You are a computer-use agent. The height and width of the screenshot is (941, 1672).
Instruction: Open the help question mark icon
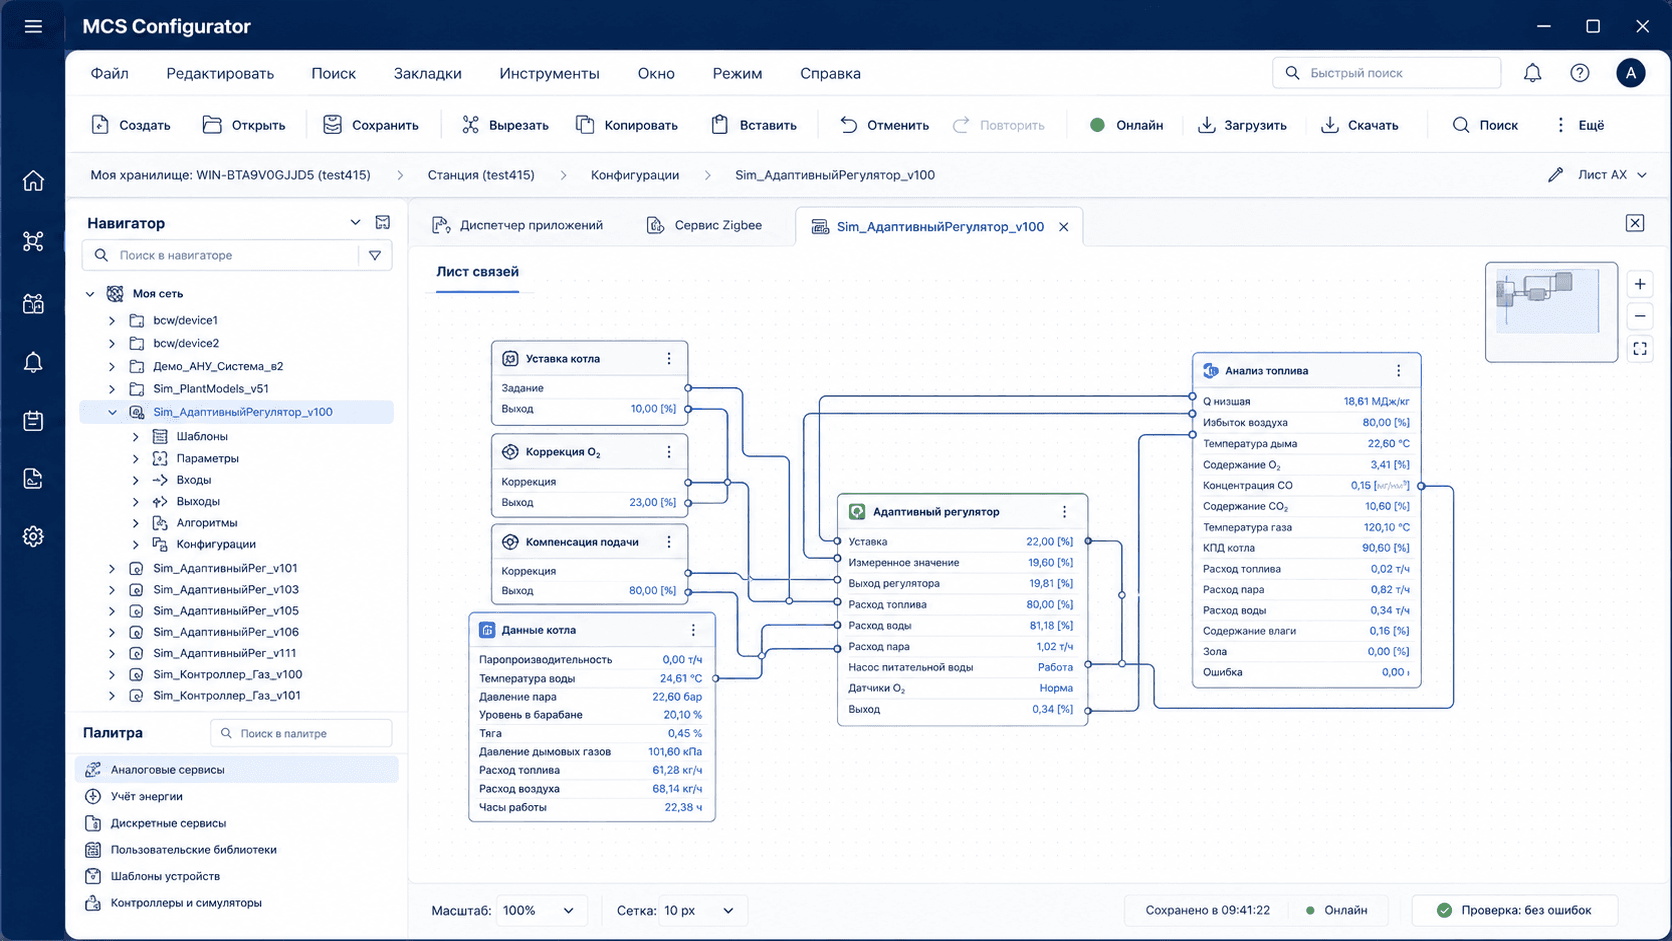pyautogui.click(x=1580, y=73)
